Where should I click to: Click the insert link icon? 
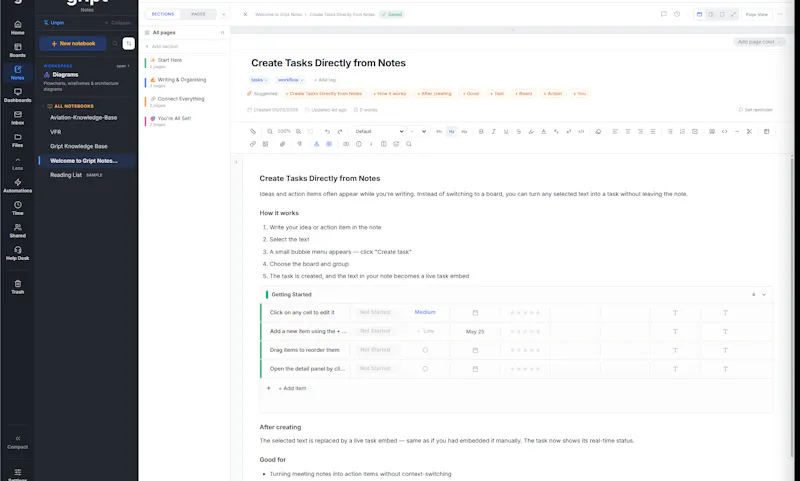click(x=253, y=144)
